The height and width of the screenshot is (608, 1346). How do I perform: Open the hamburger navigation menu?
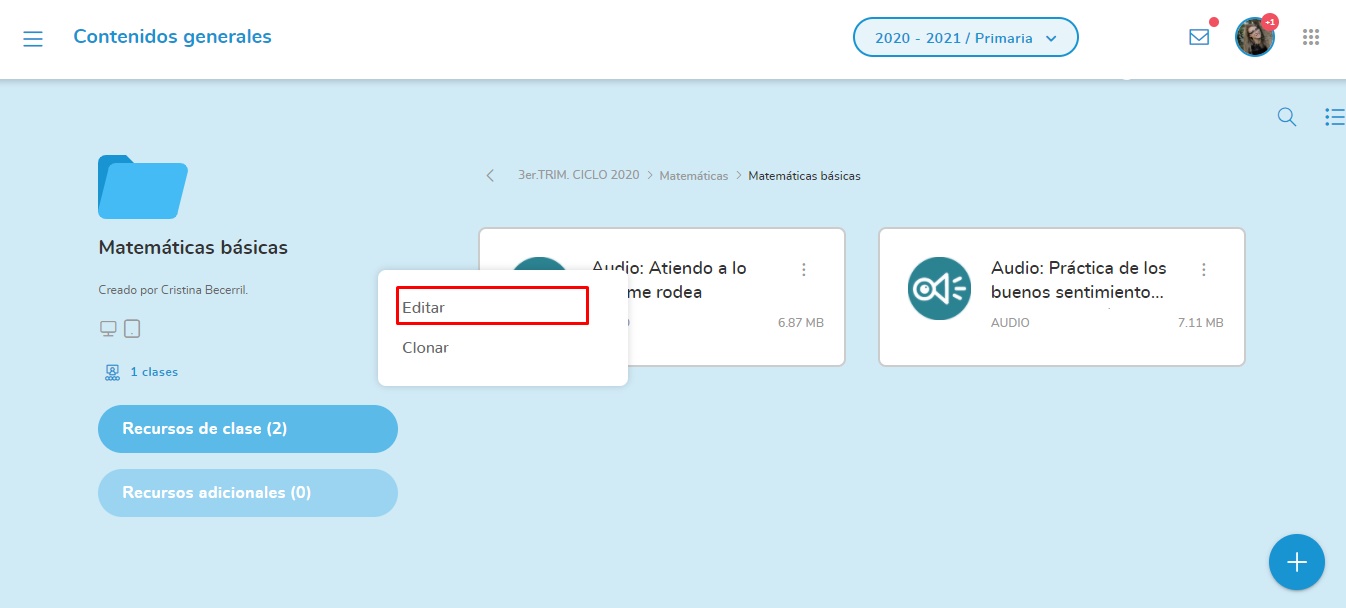click(x=33, y=39)
